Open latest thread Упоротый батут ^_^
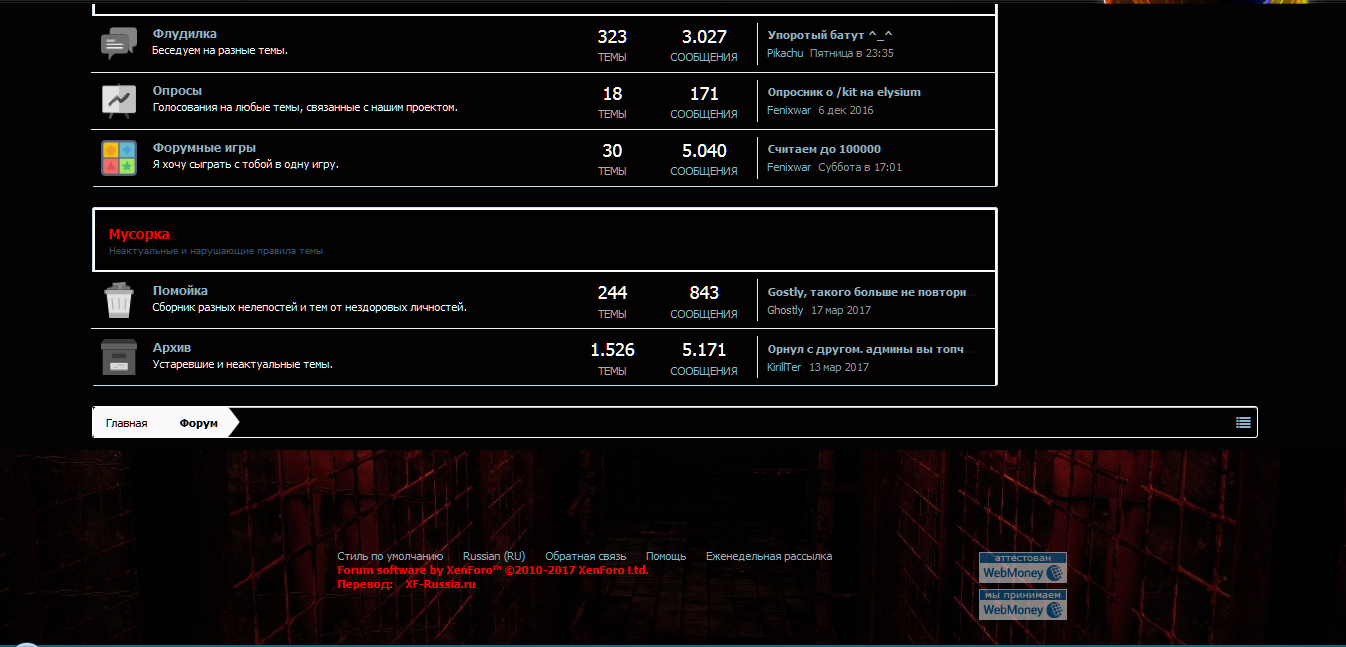Image resolution: width=1346 pixels, height=647 pixels. pos(830,35)
